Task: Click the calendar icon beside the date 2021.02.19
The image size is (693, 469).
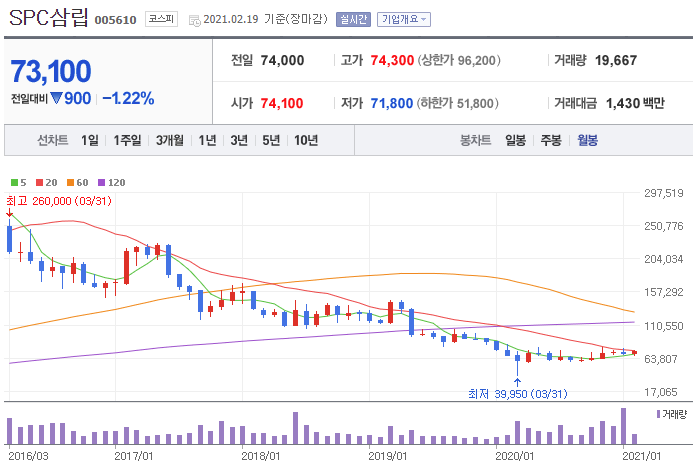Action: [194, 21]
